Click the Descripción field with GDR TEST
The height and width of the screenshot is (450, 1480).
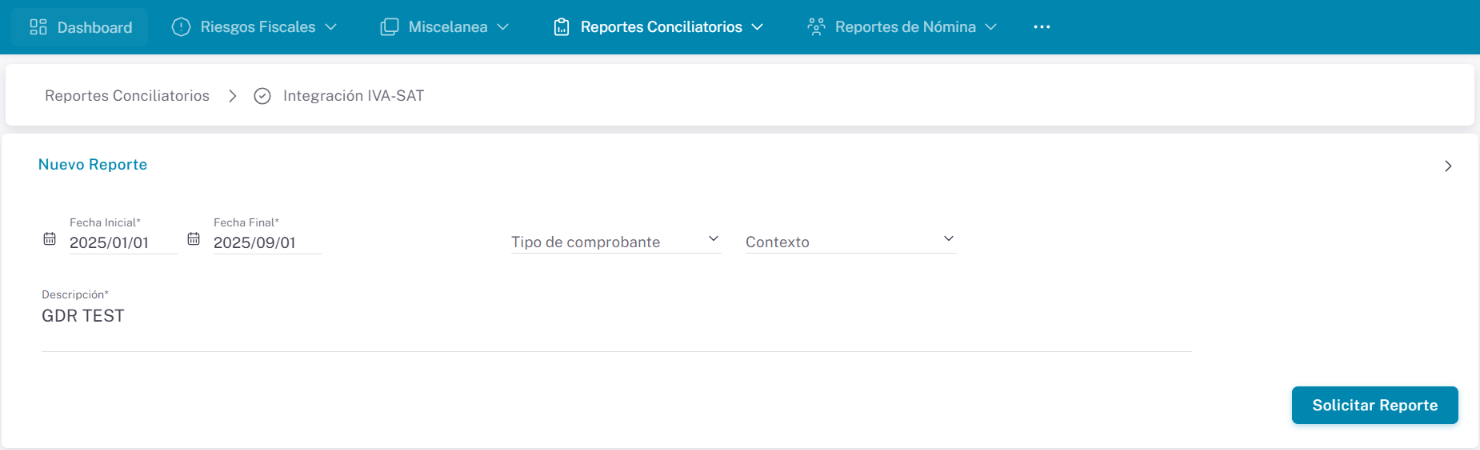coord(615,317)
